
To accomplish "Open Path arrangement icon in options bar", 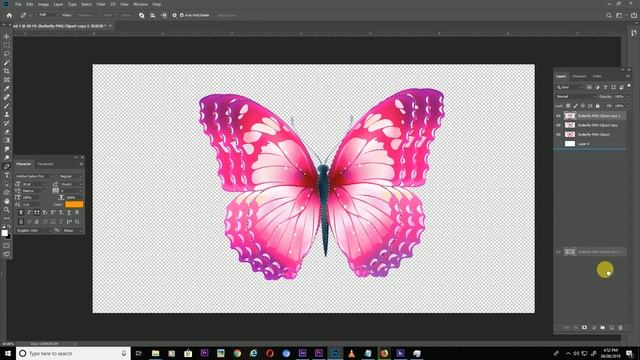I will click(164, 15).
